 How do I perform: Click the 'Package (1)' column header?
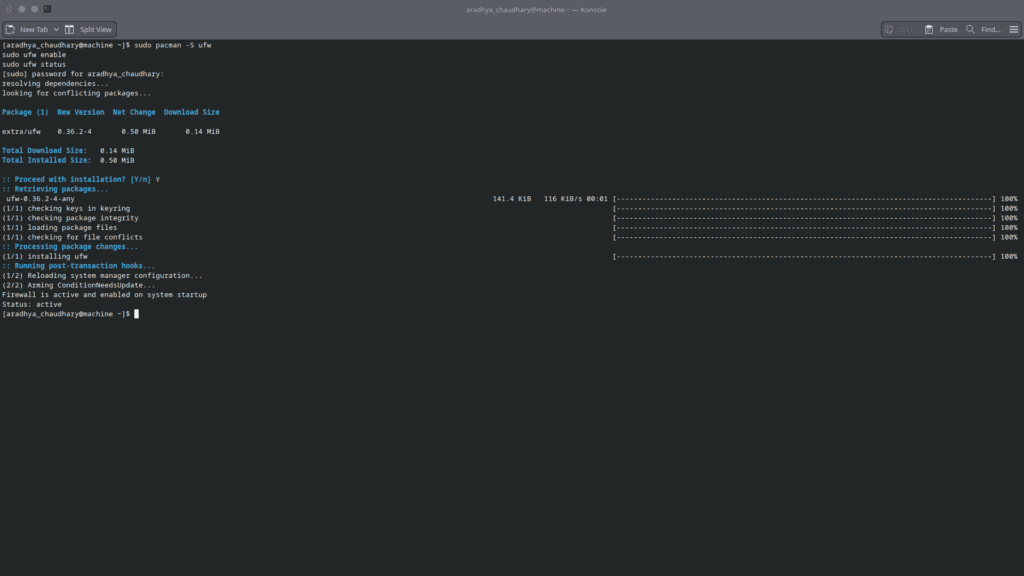25,112
